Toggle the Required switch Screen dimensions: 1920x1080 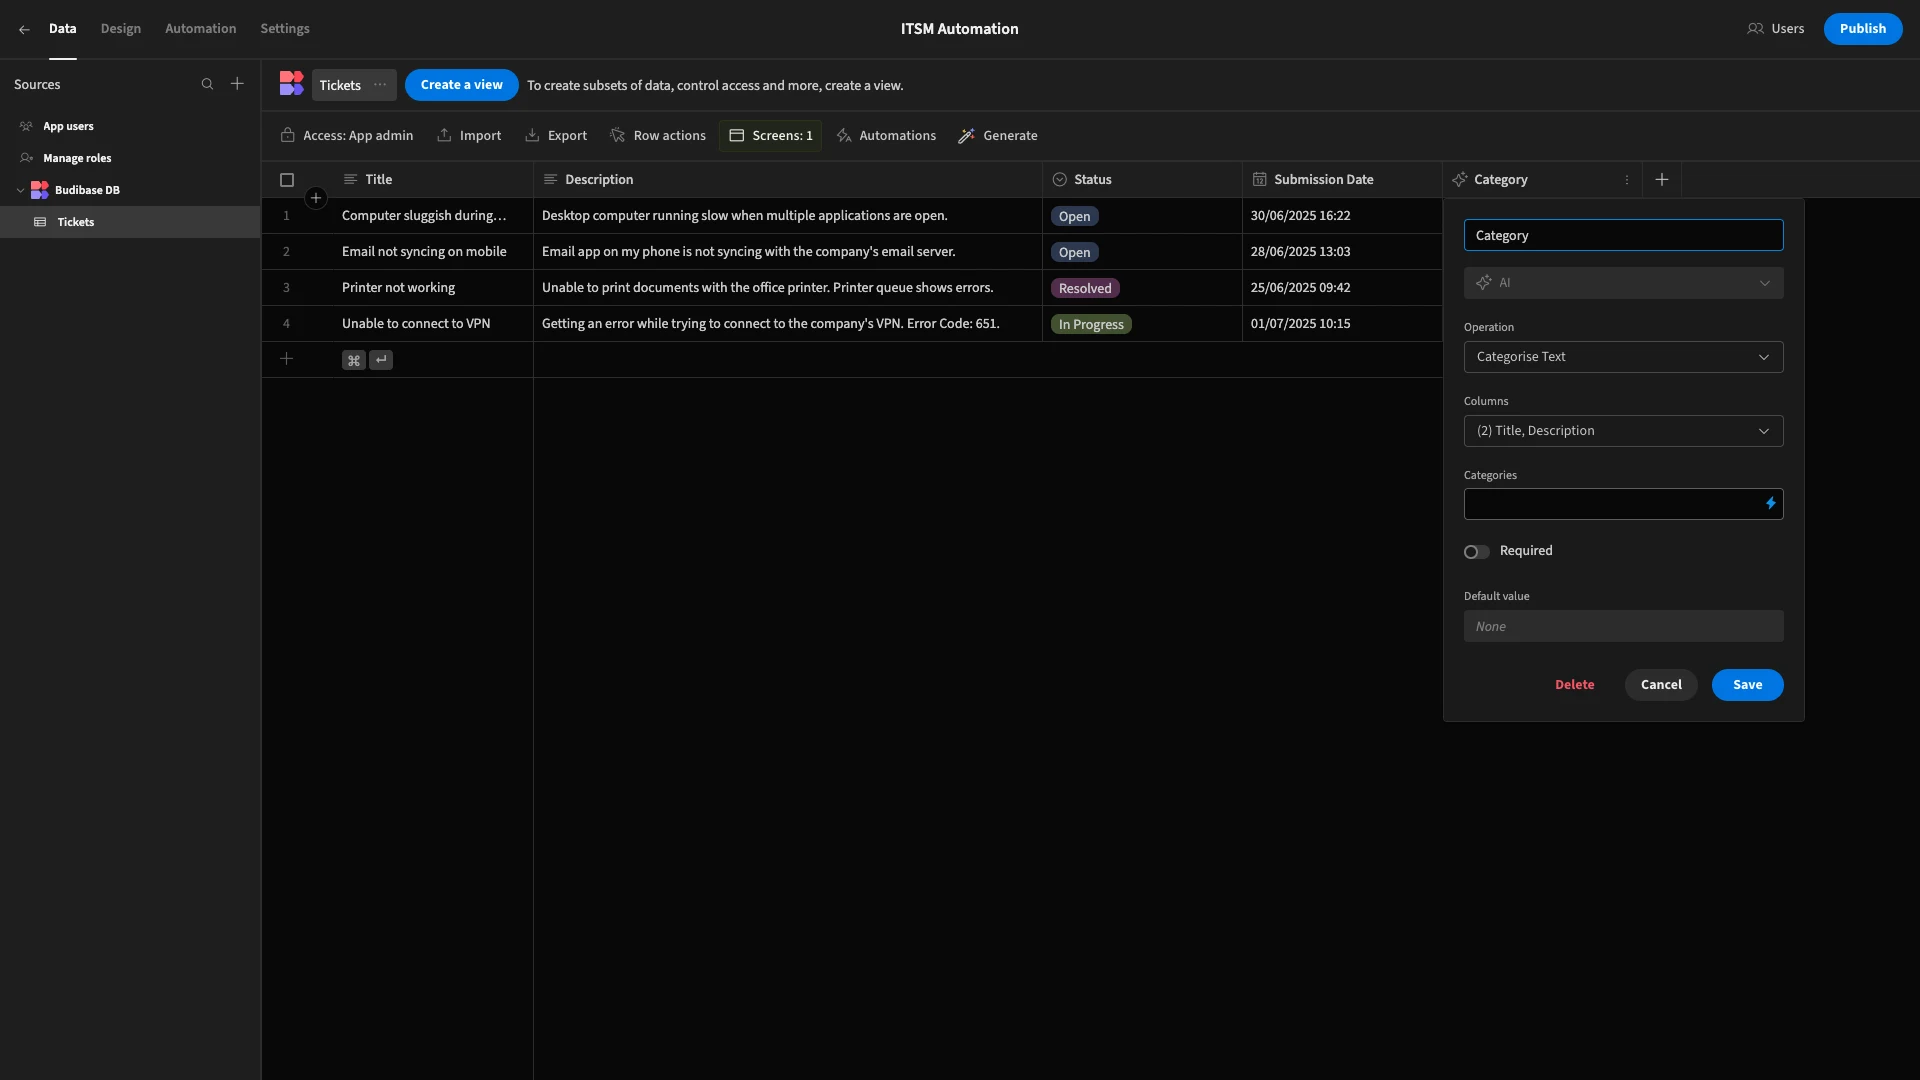[x=1477, y=552]
